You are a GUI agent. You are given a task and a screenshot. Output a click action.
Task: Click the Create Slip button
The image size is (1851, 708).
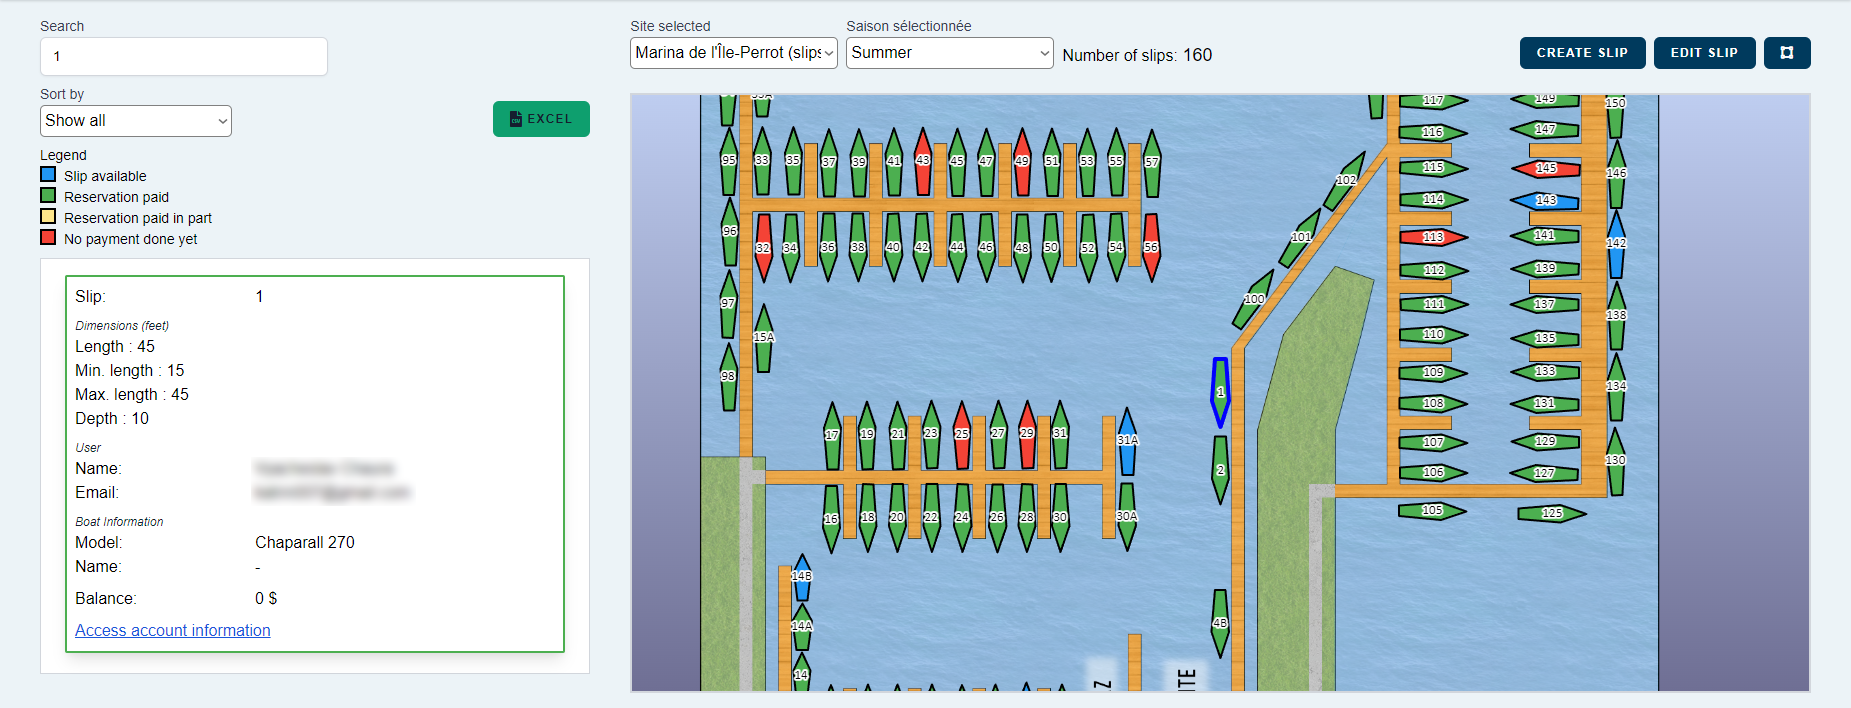[x=1582, y=53]
